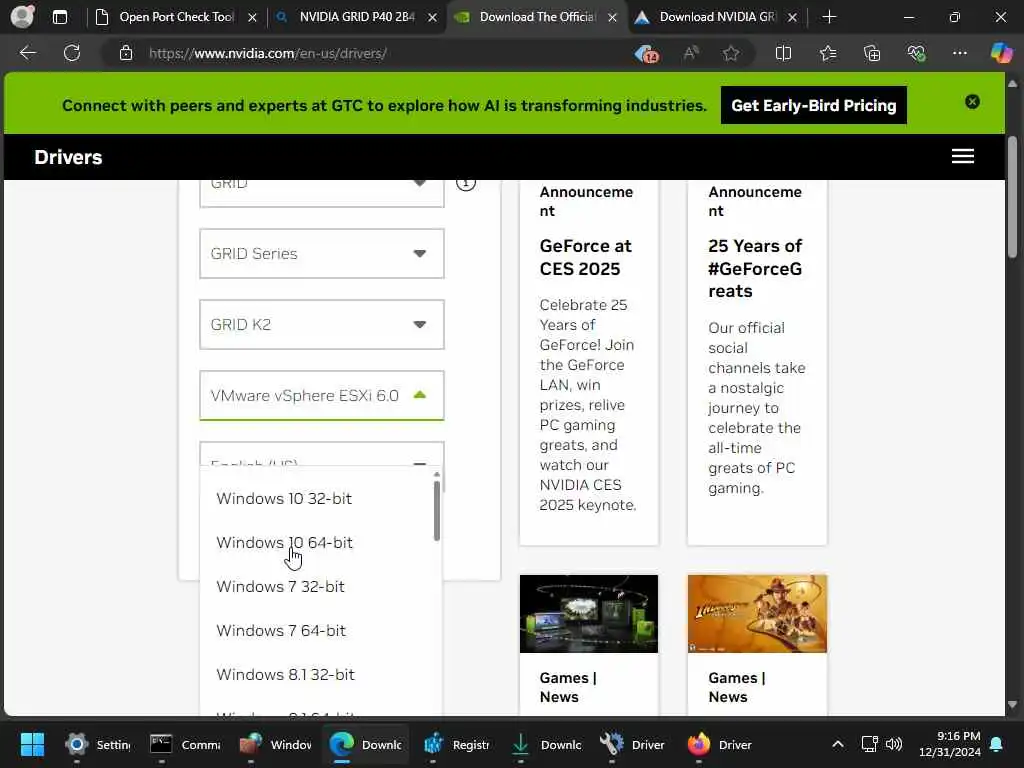Screen dimensions: 1024x768
Task: Open the Windows Start menu
Action: point(32,744)
